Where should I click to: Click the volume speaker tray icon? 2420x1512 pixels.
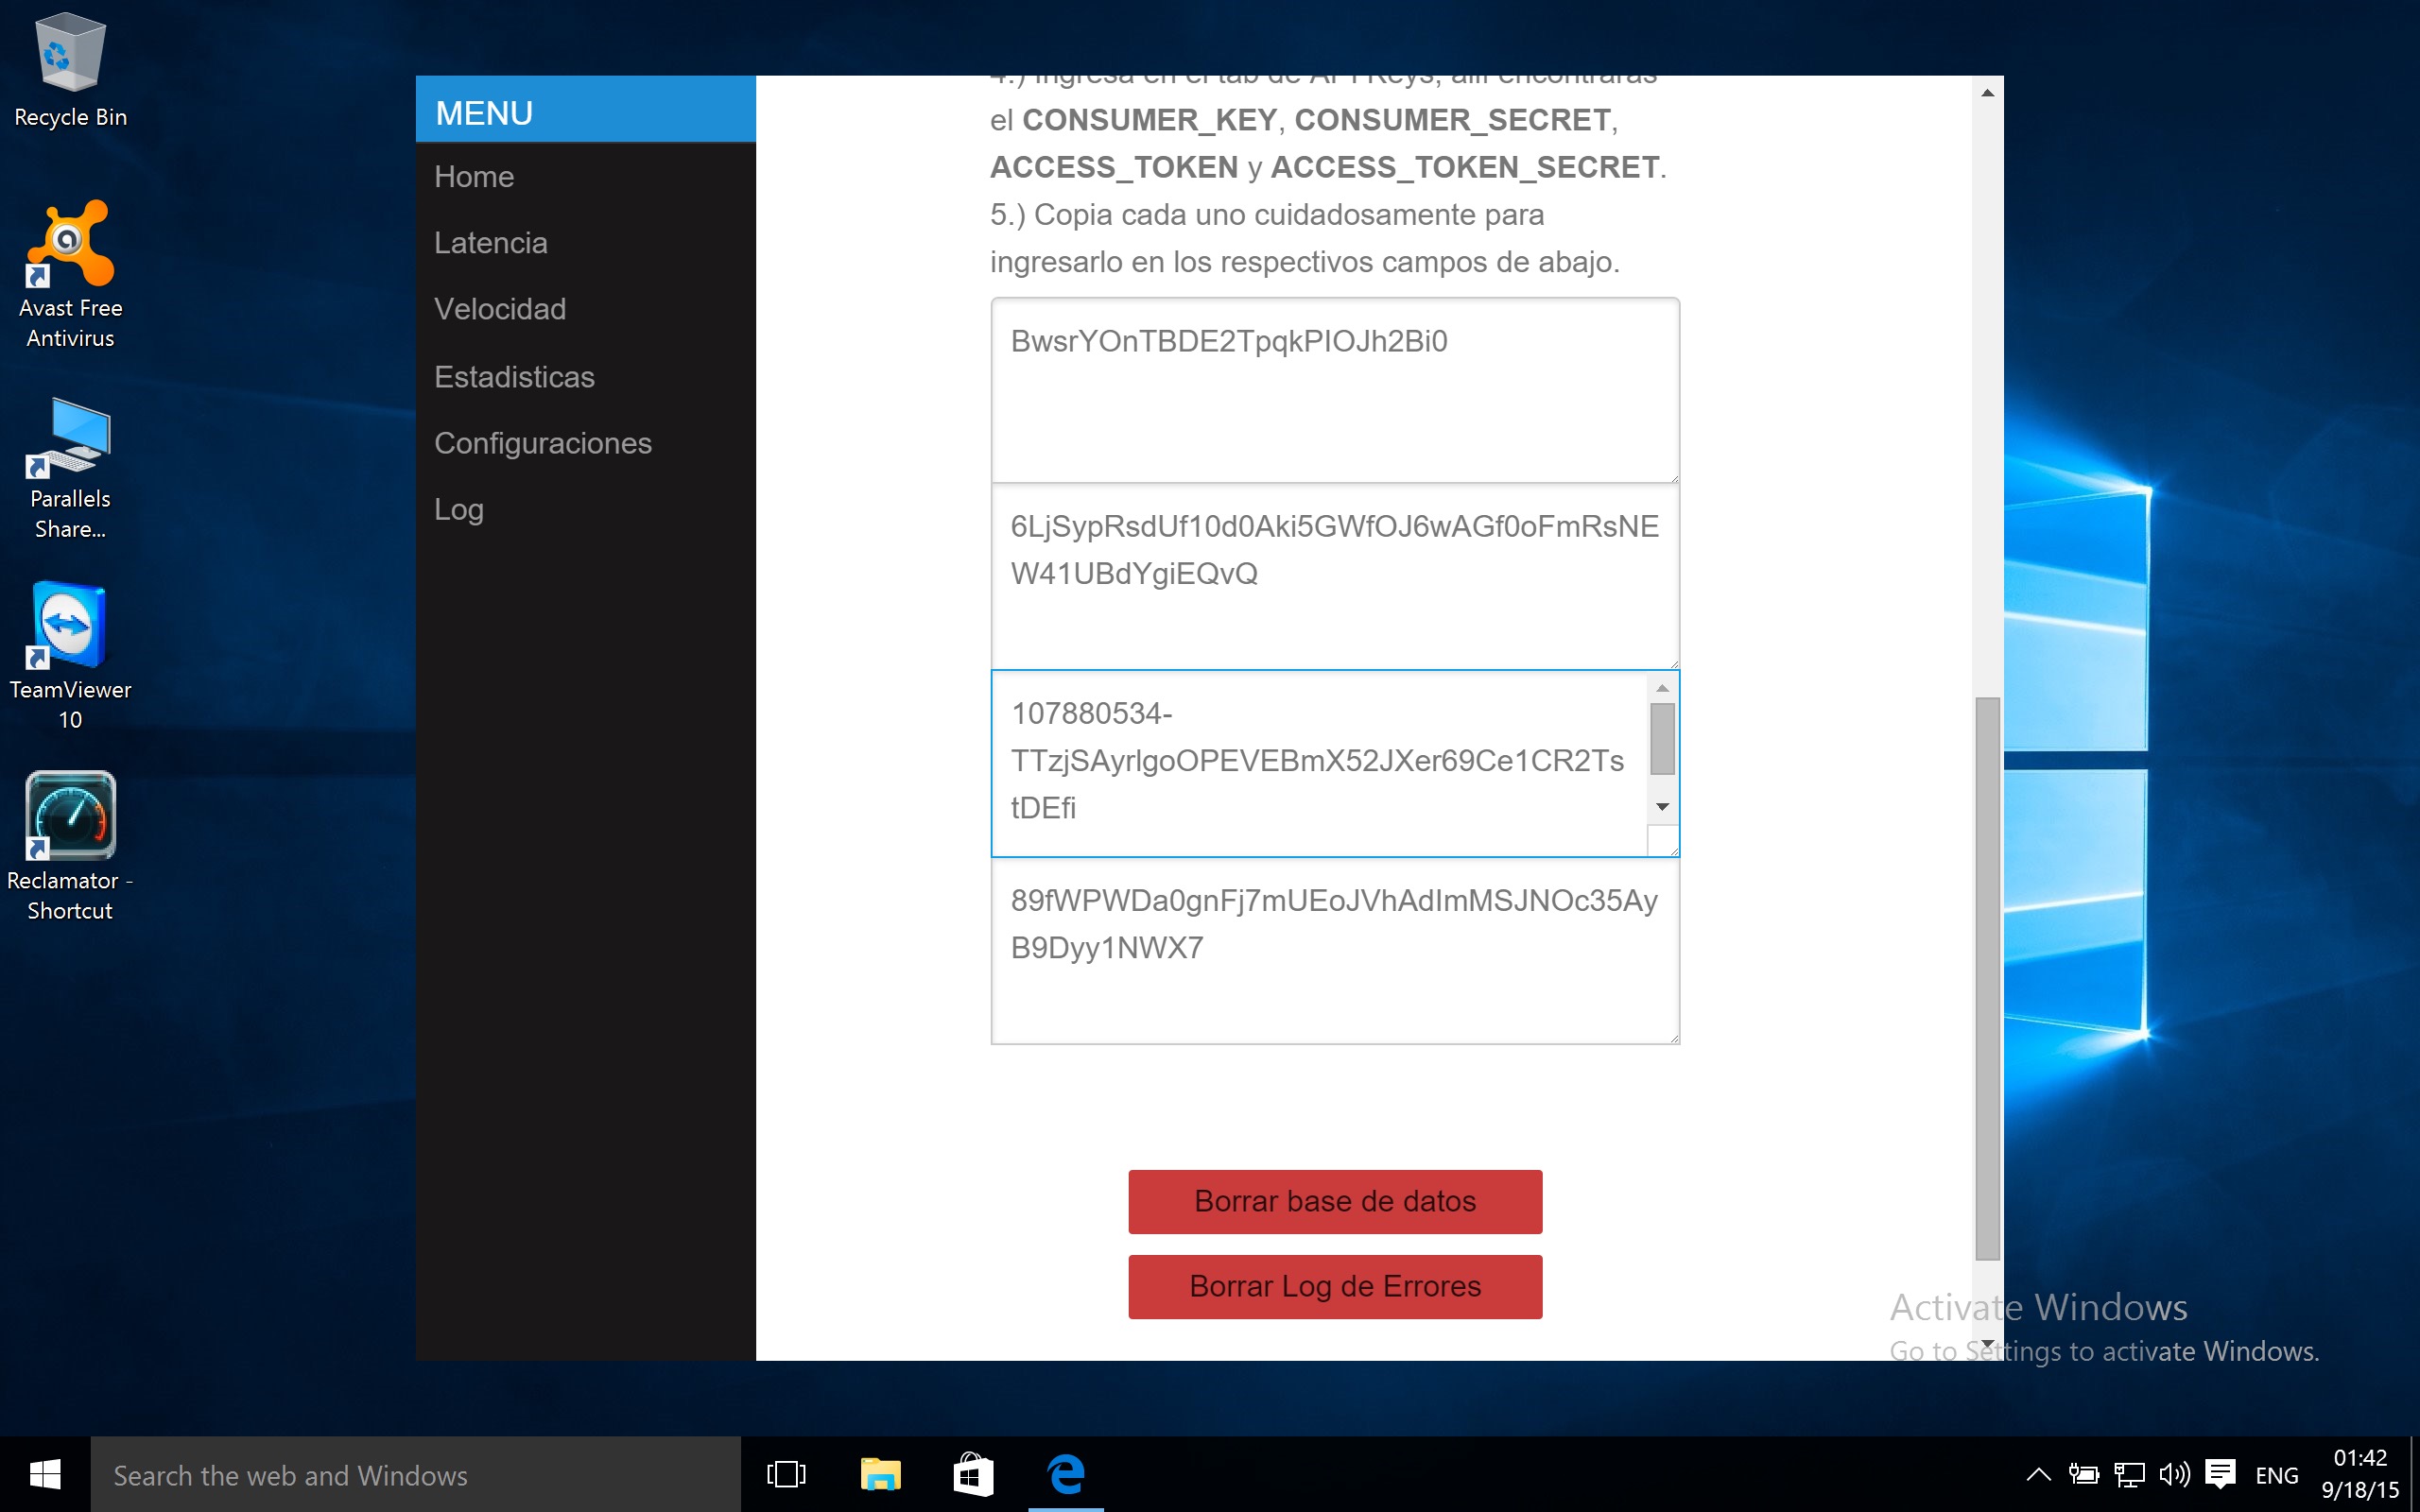[2174, 1474]
